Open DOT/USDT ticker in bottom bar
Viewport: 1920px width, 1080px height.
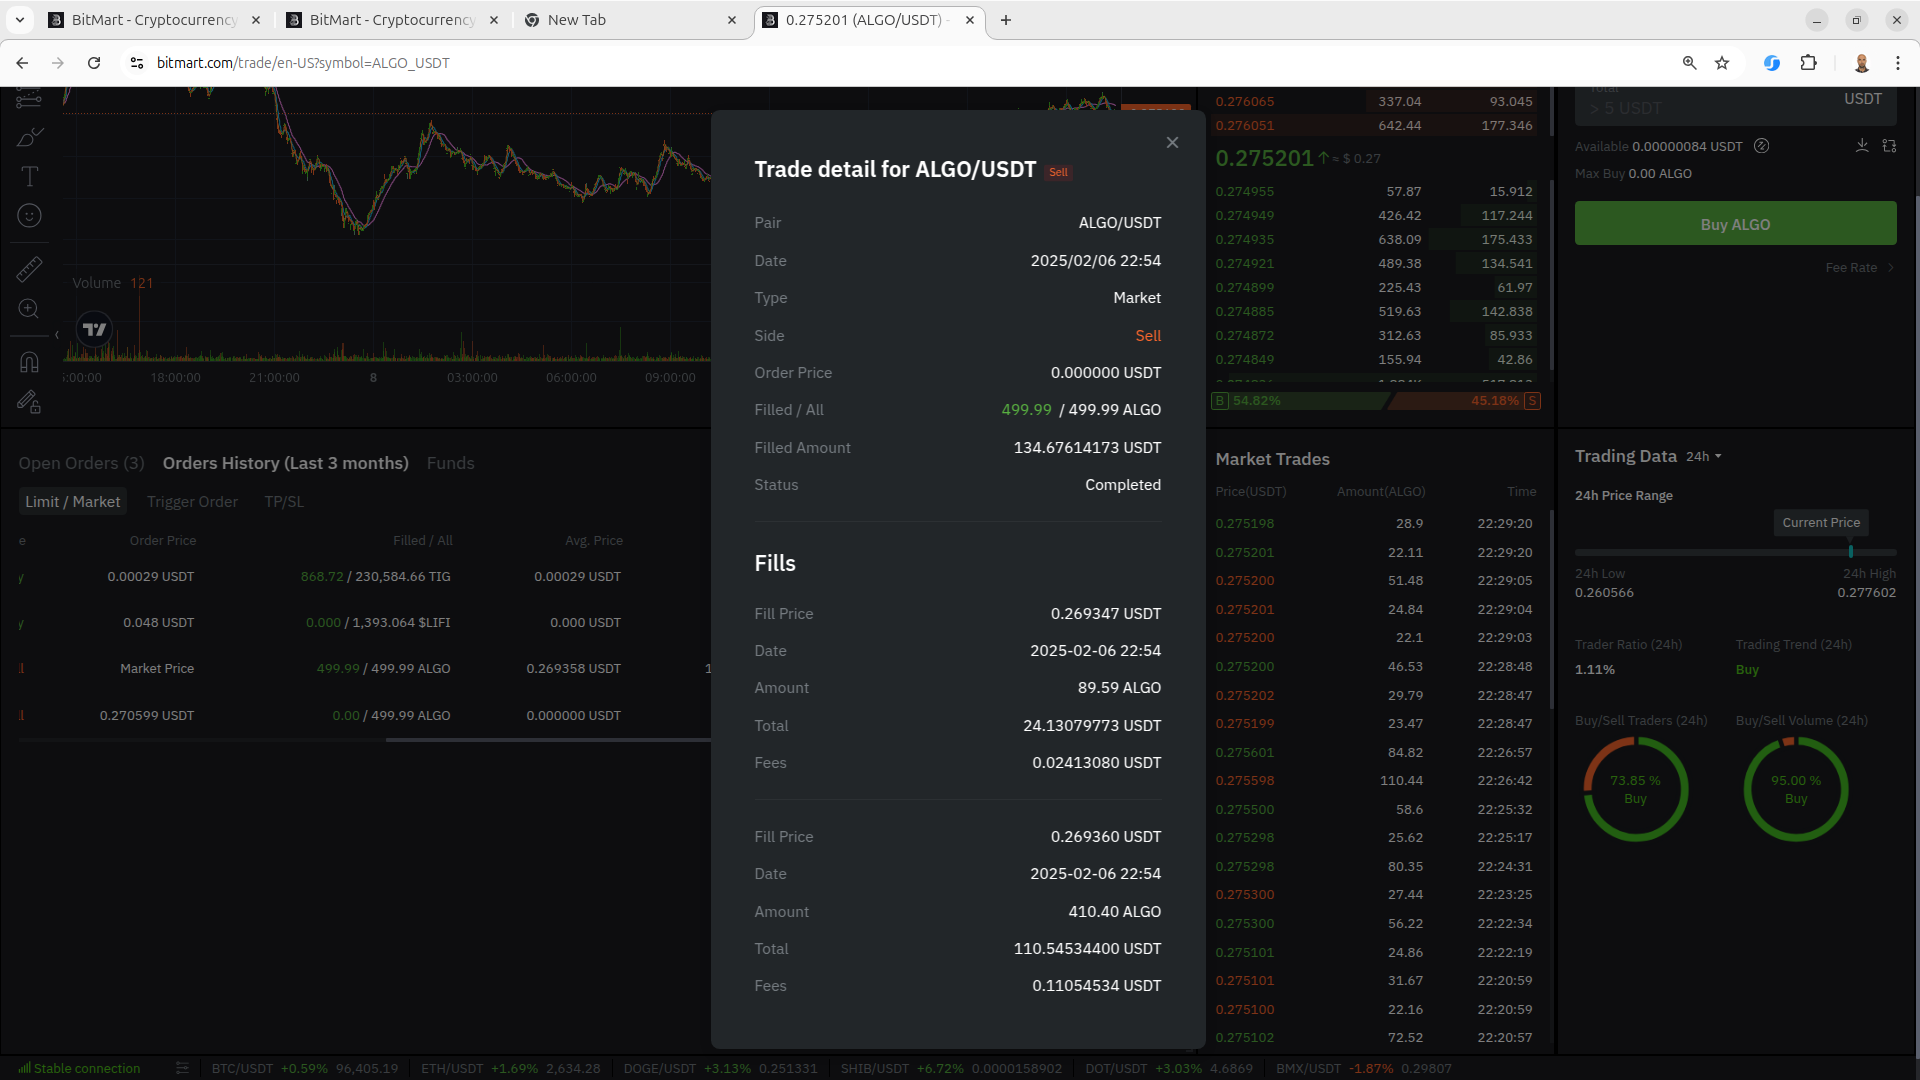click(x=1169, y=1068)
